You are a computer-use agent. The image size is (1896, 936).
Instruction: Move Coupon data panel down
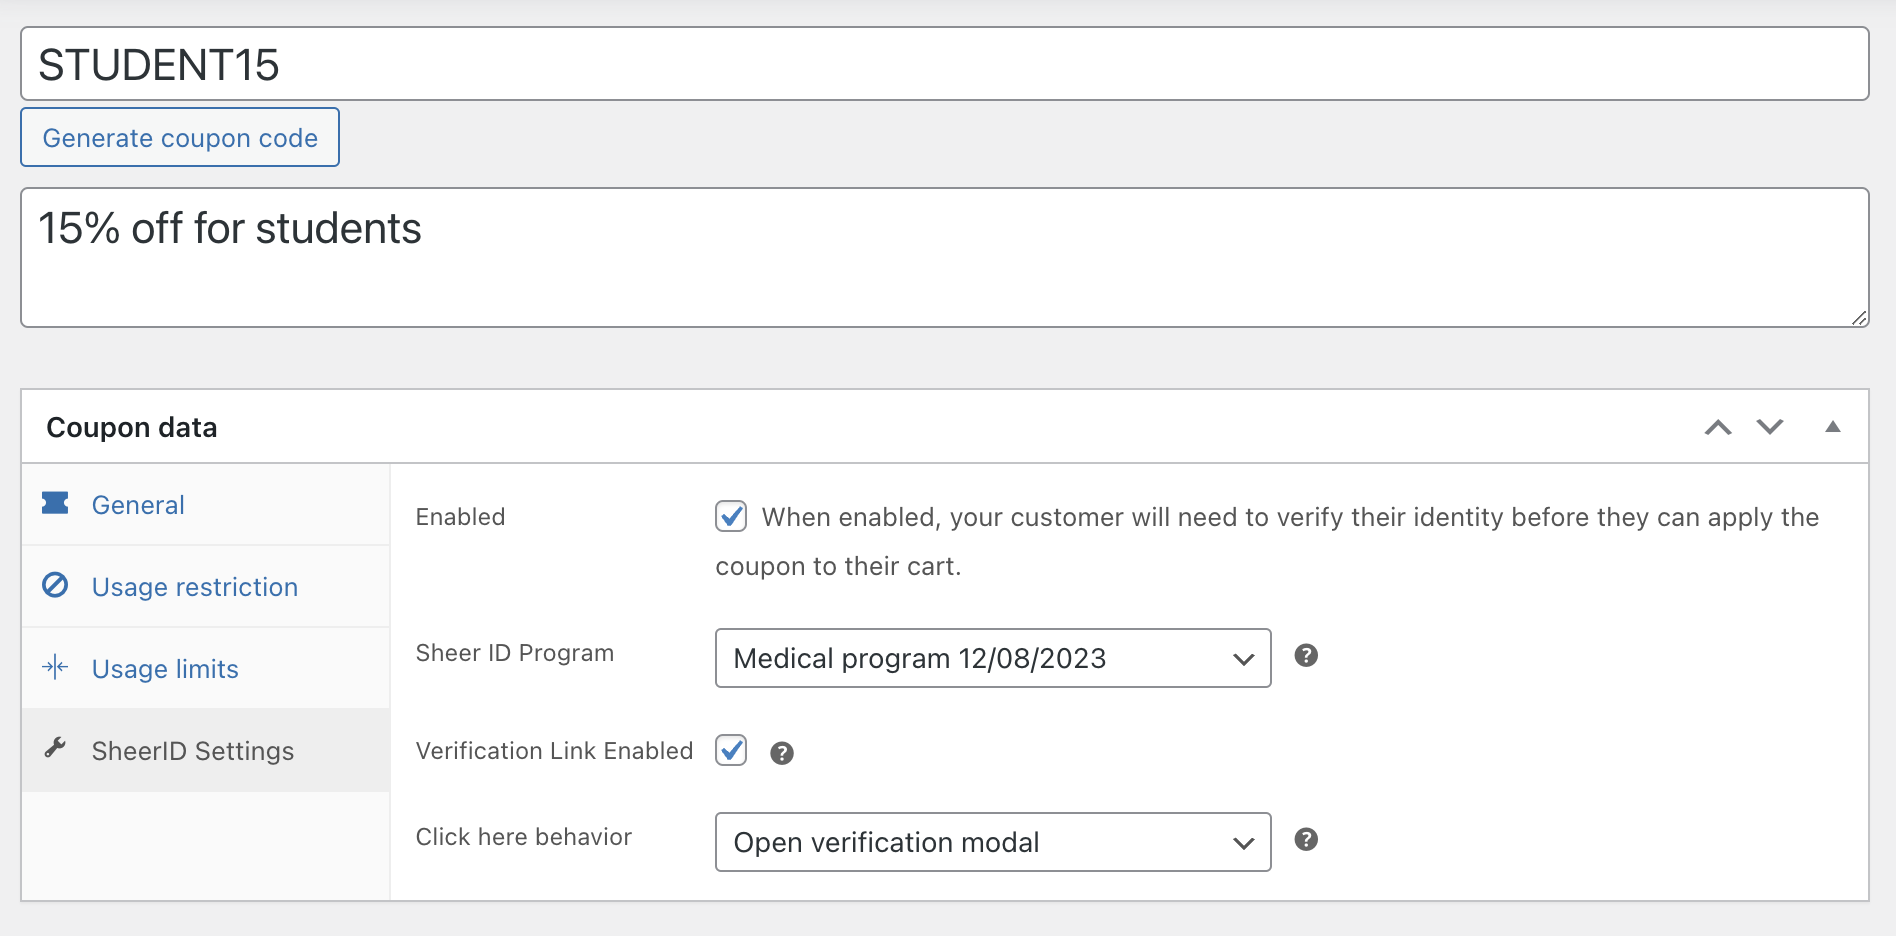(x=1770, y=427)
